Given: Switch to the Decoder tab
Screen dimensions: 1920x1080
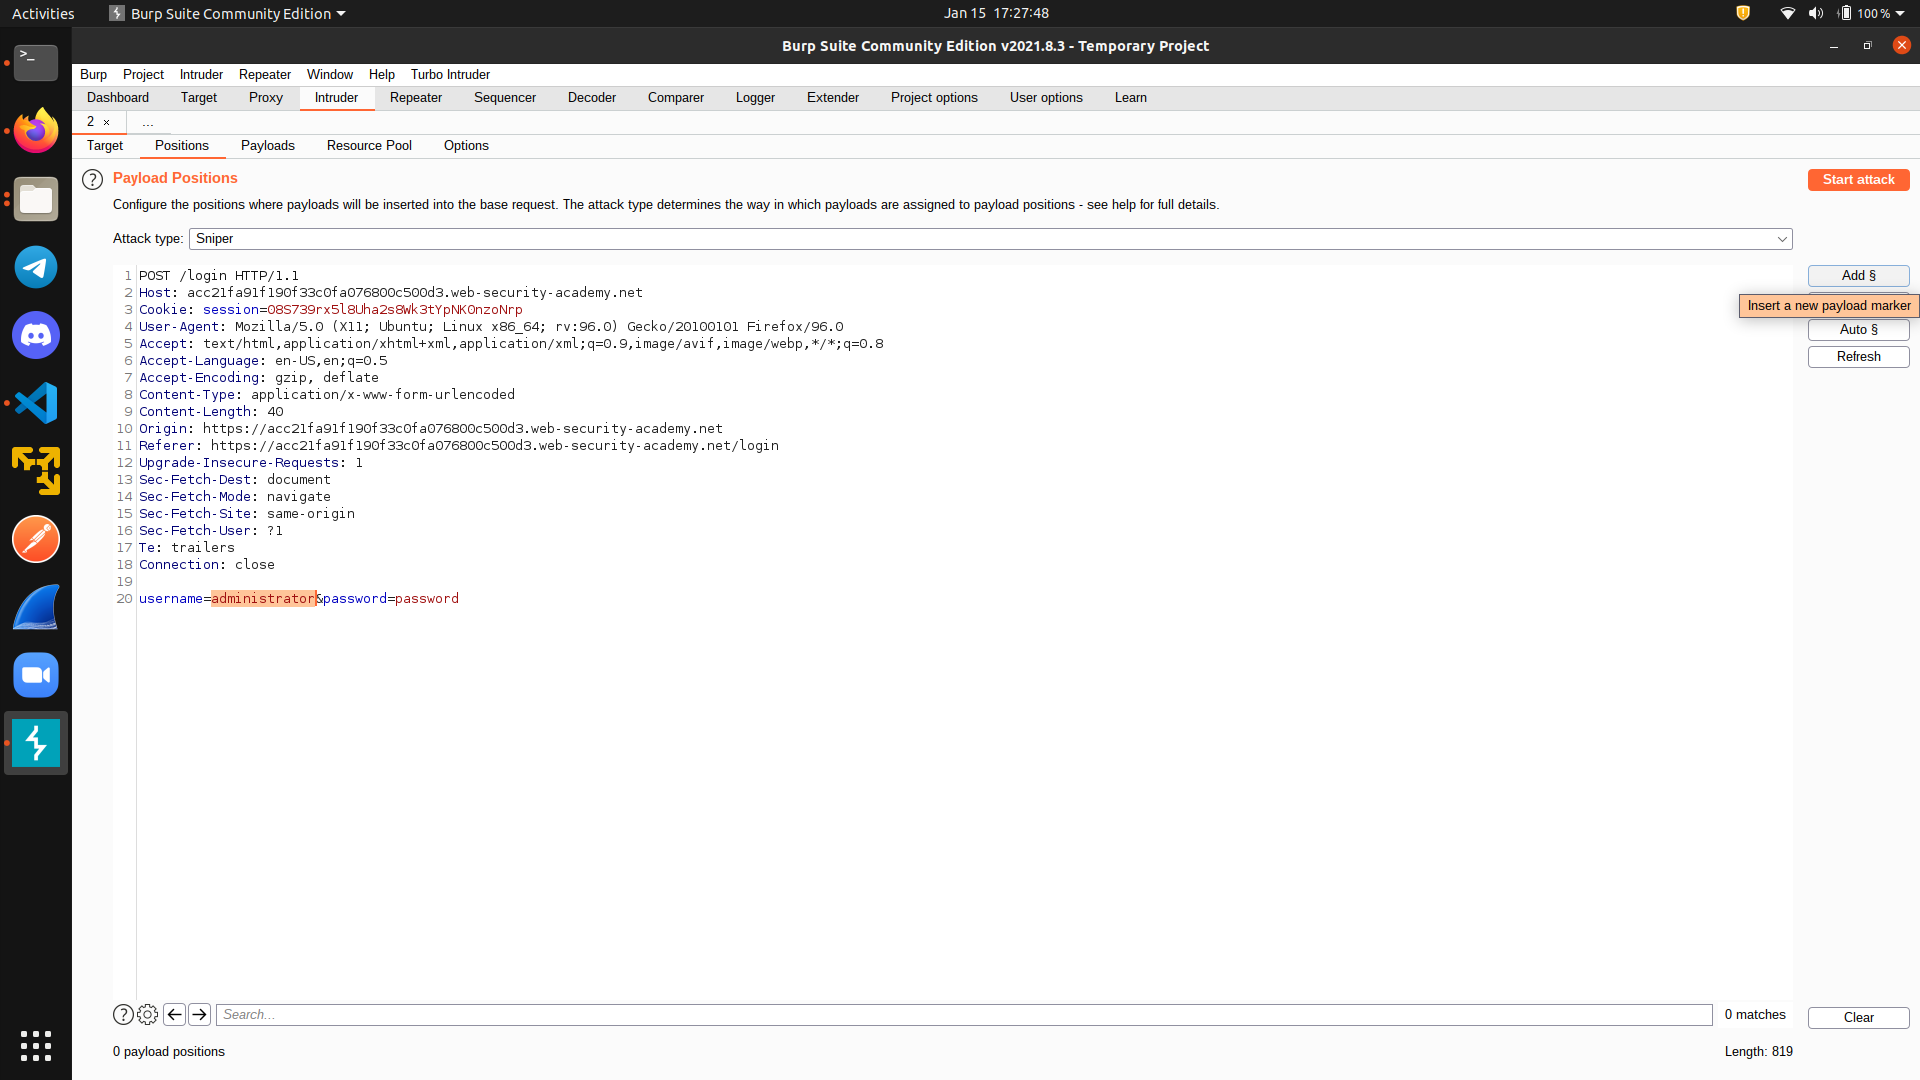Looking at the screenshot, I should 592,98.
